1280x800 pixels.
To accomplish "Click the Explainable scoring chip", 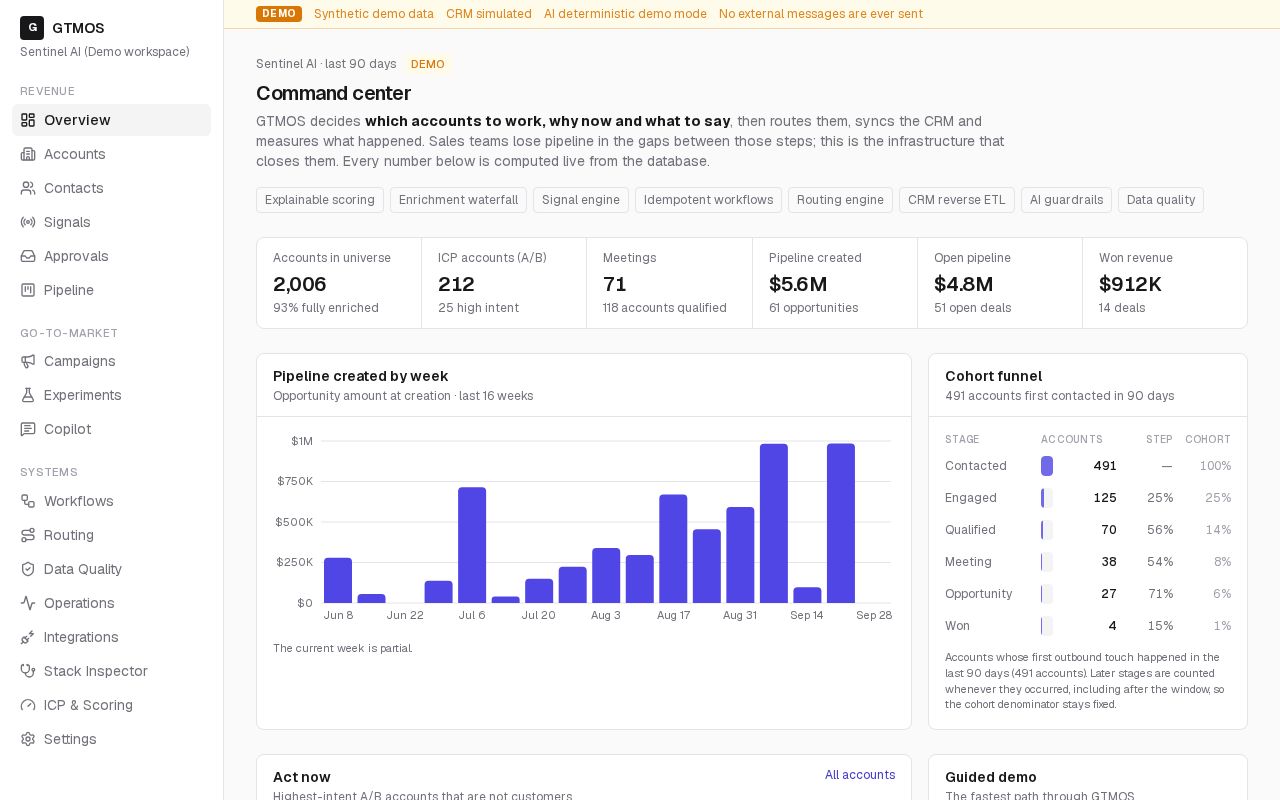I will pos(320,200).
